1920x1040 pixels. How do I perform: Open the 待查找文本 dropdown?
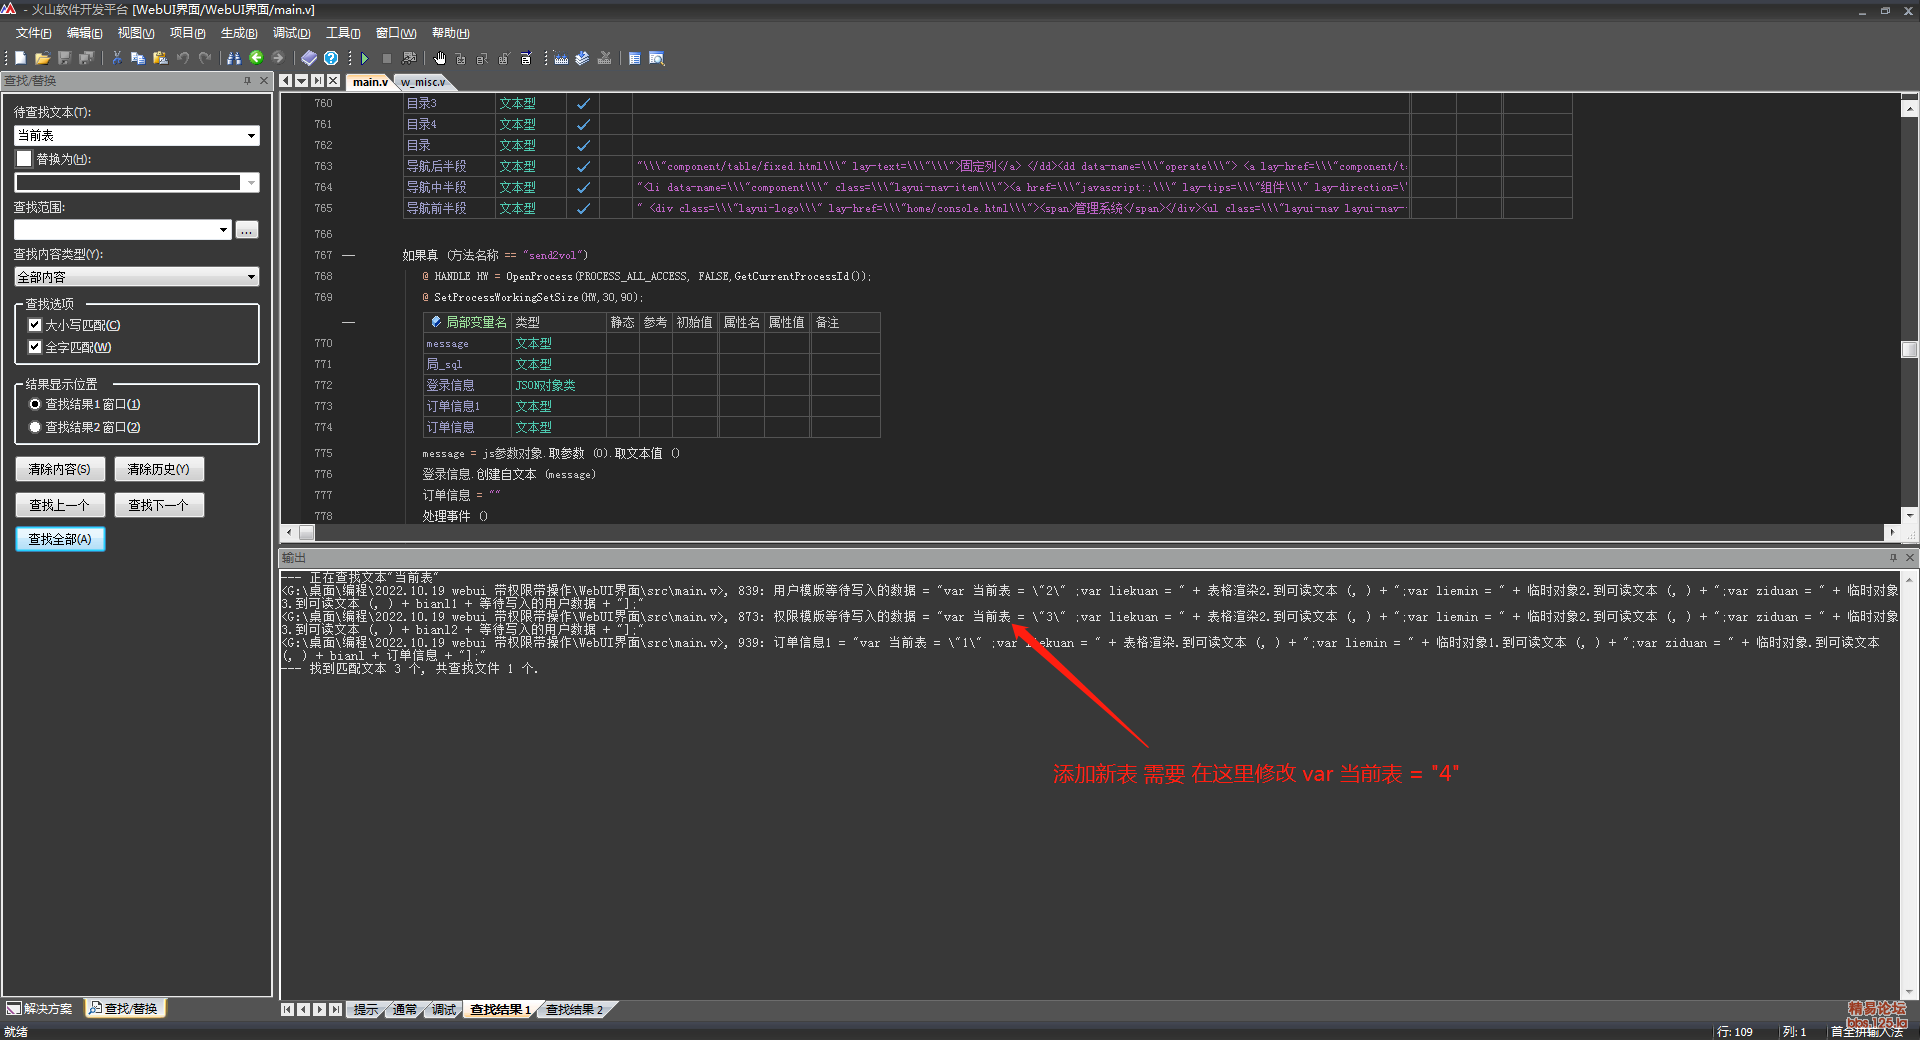click(251, 136)
